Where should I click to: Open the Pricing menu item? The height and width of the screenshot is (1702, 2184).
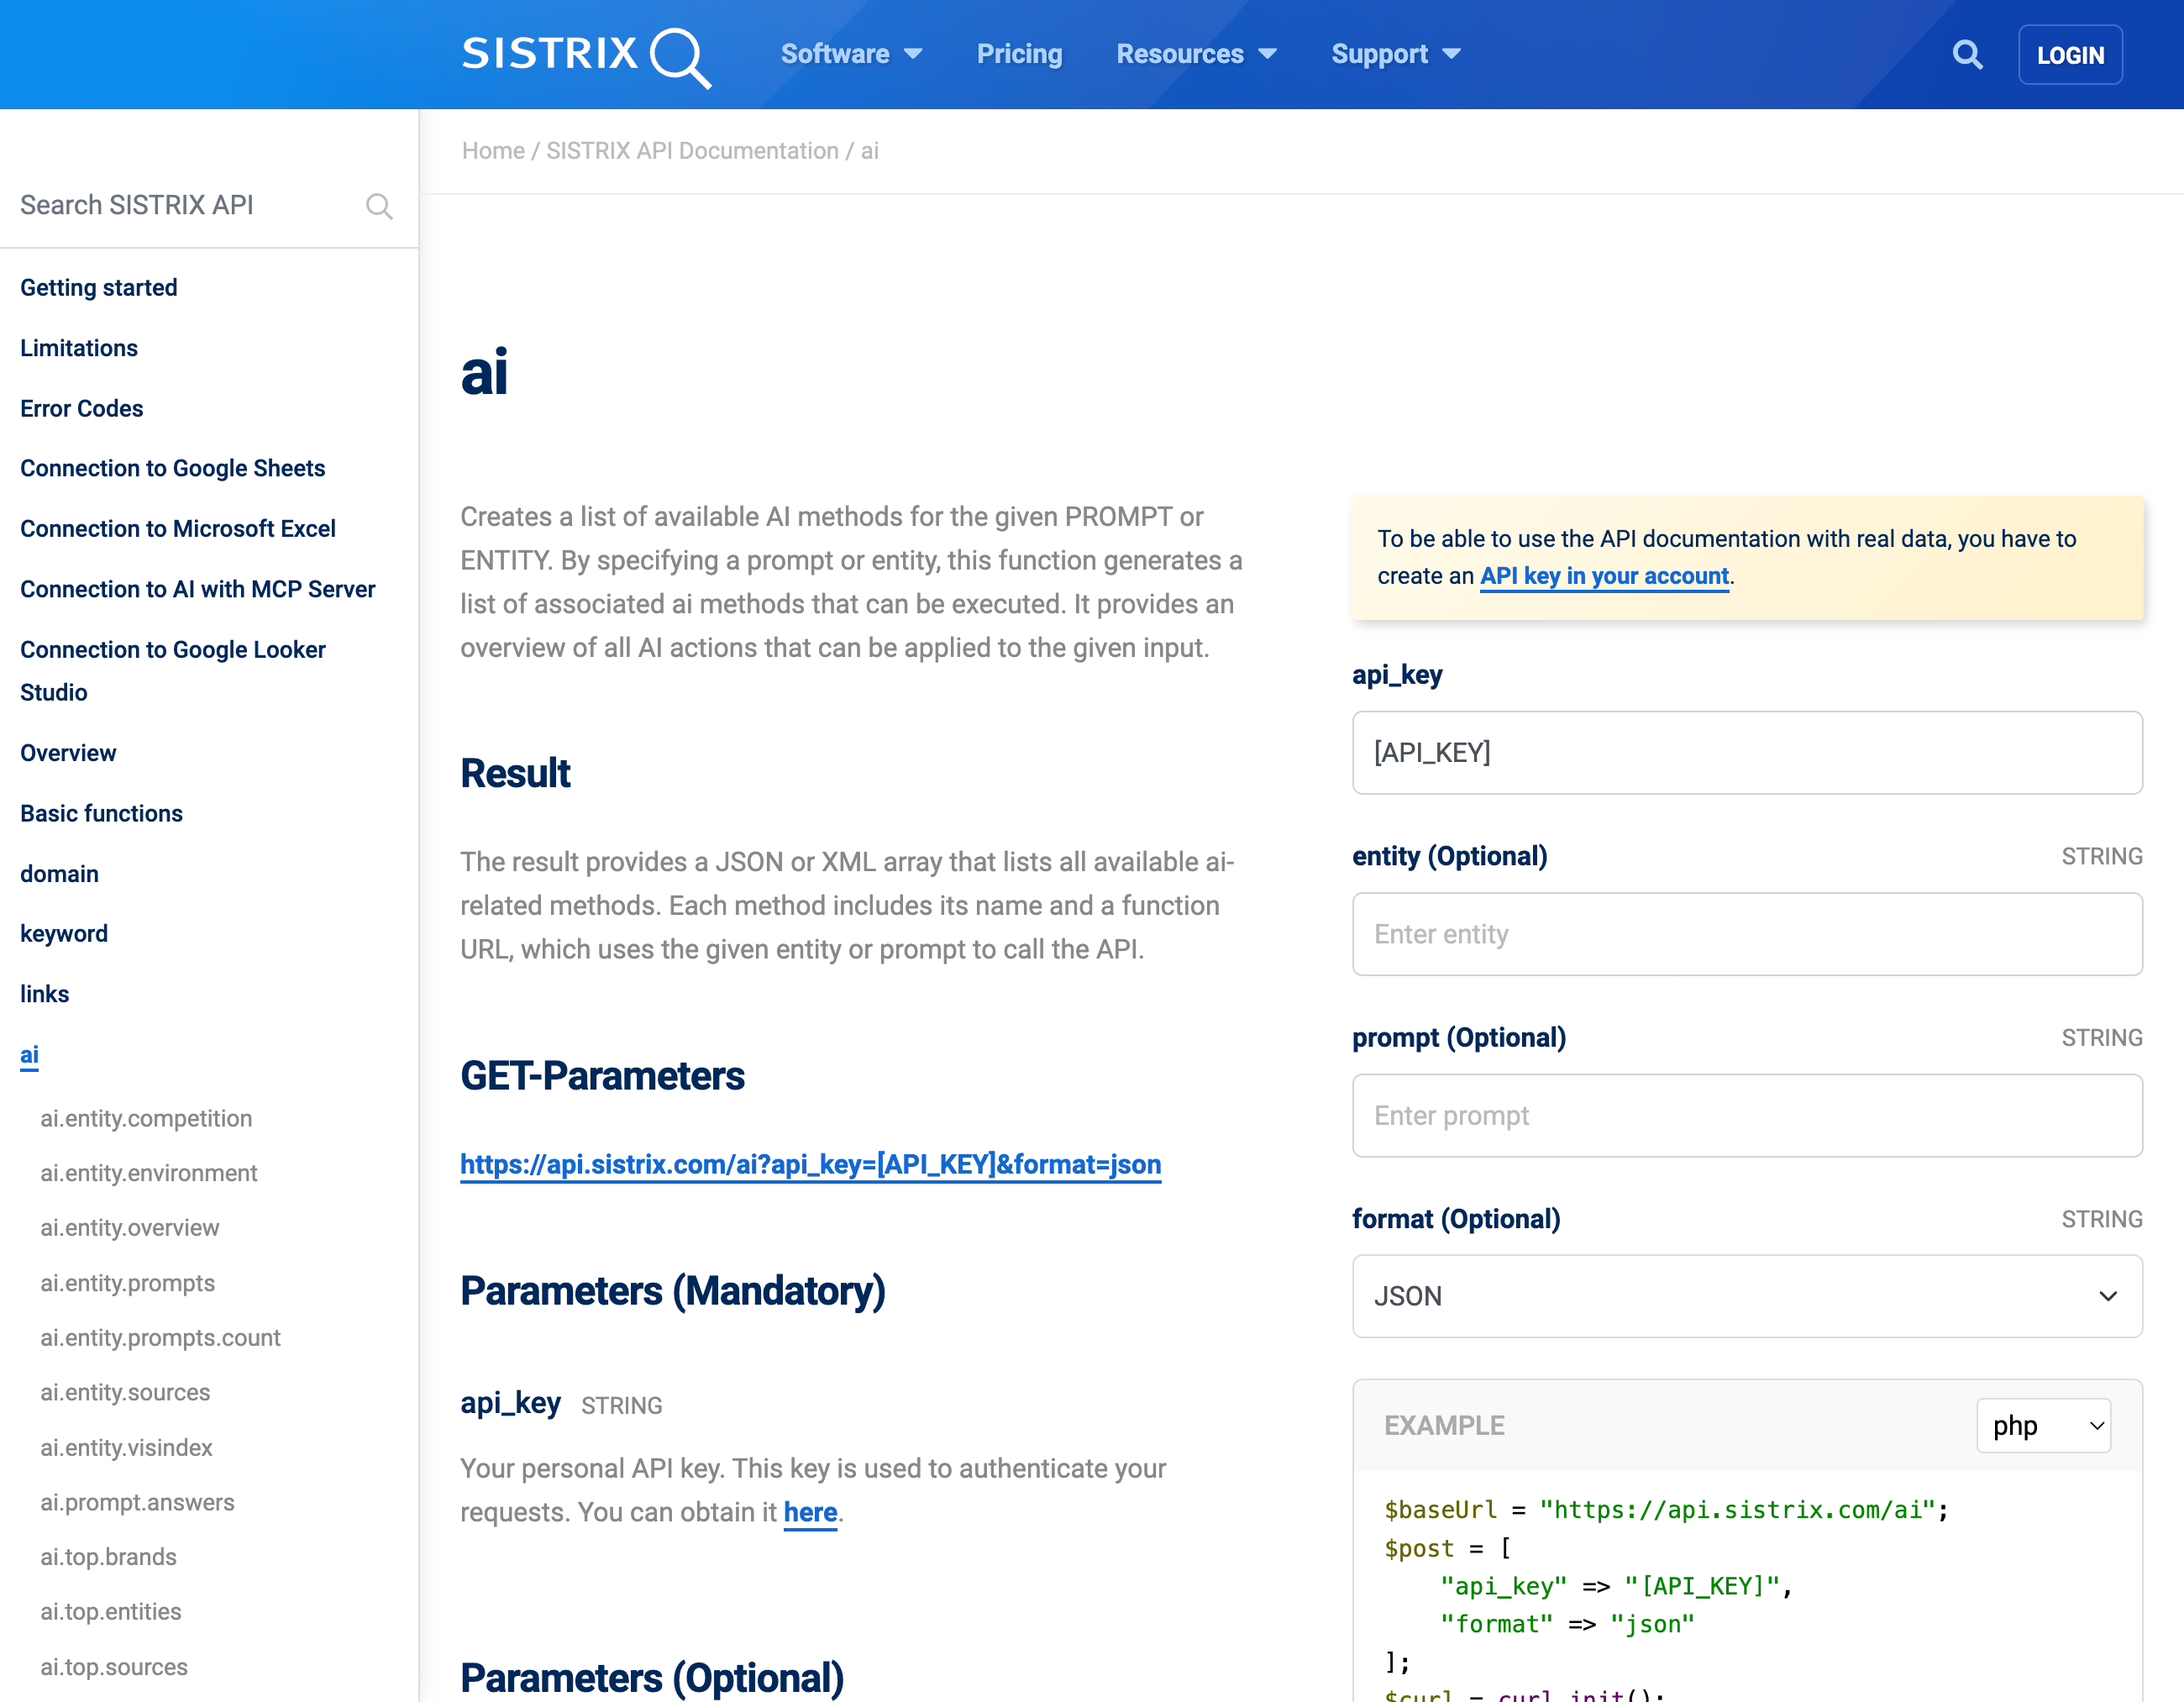point(1019,54)
